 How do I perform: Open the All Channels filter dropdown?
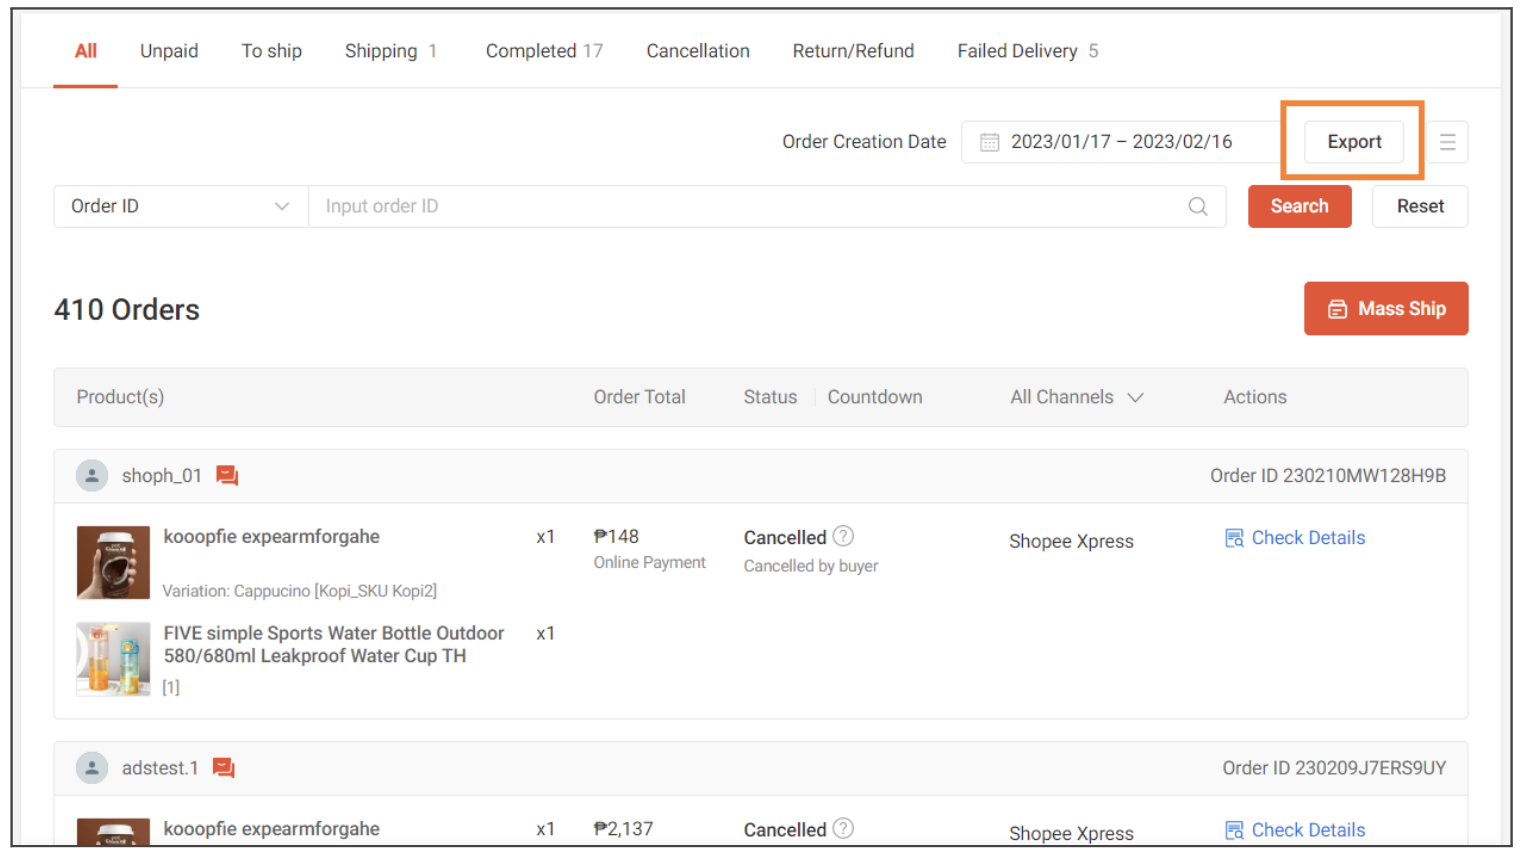[x=1076, y=398]
